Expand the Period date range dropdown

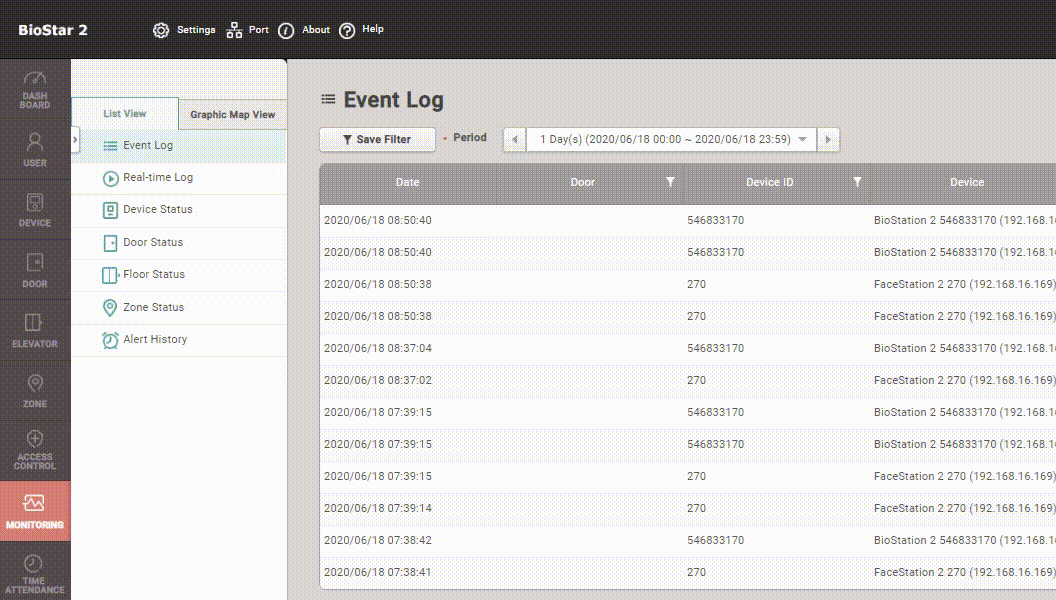(802, 140)
